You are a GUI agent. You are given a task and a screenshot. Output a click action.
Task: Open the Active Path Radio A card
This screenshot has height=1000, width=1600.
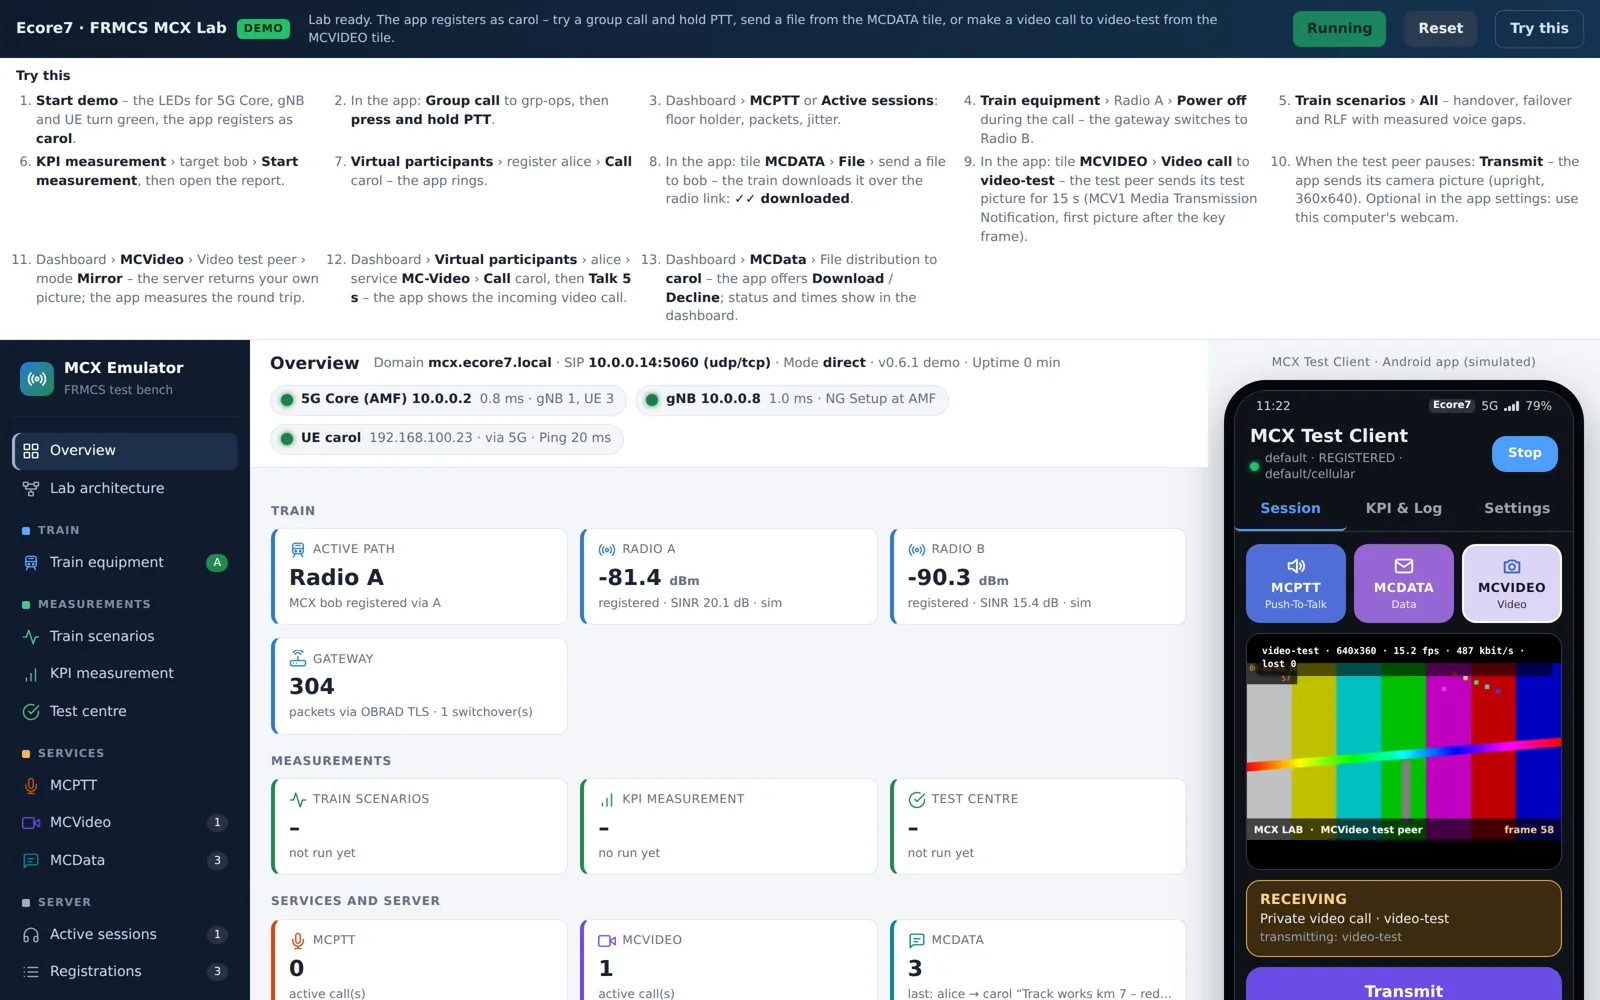click(419, 577)
